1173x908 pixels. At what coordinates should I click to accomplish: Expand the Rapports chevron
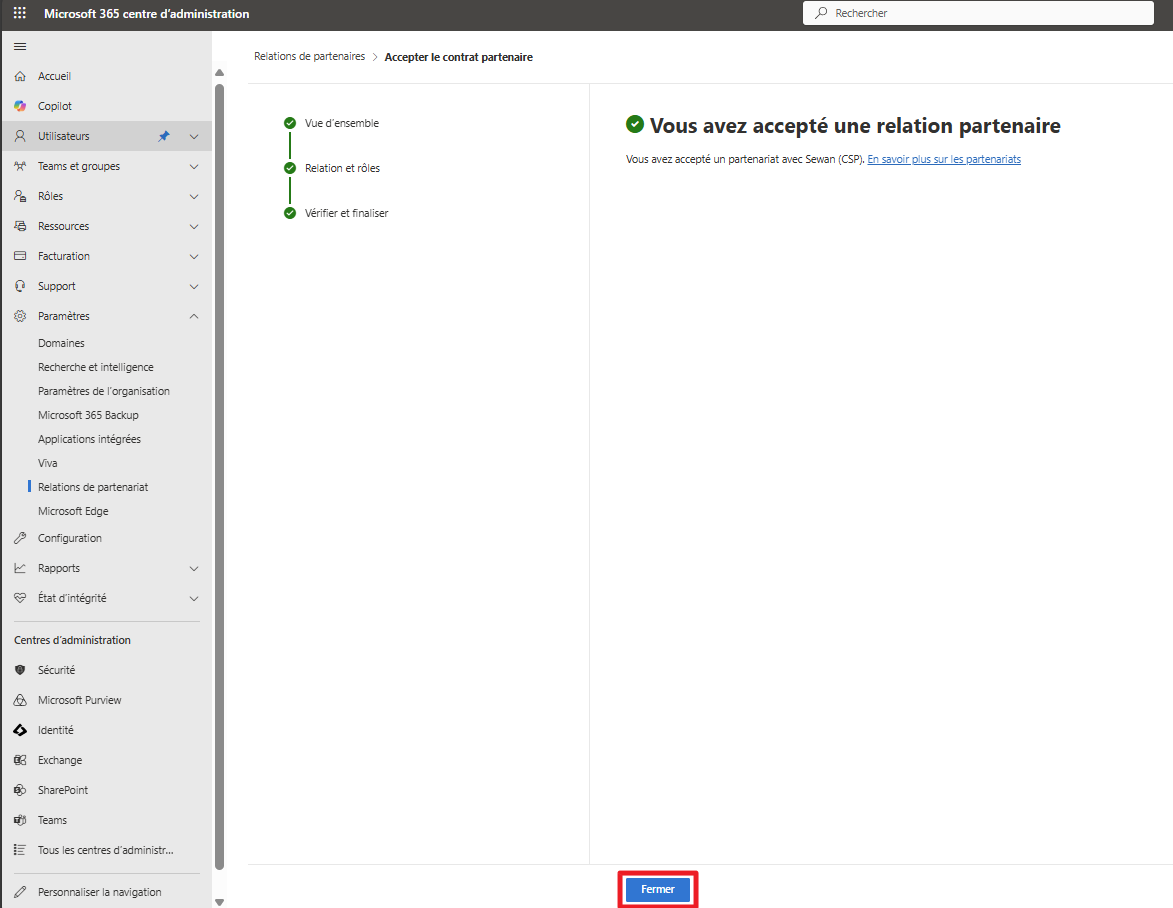[x=194, y=568]
